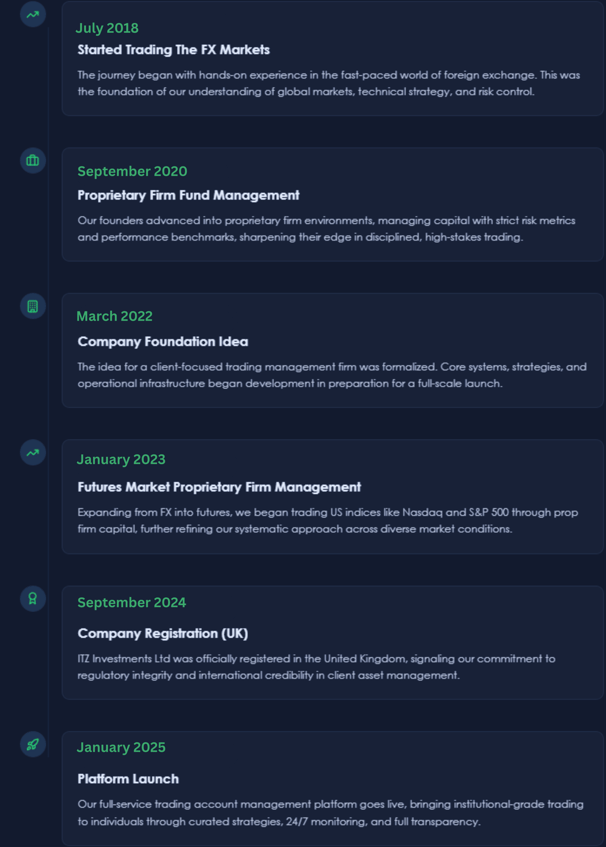Click the building icon beside March 2022
The image size is (606, 847).
(x=33, y=306)
